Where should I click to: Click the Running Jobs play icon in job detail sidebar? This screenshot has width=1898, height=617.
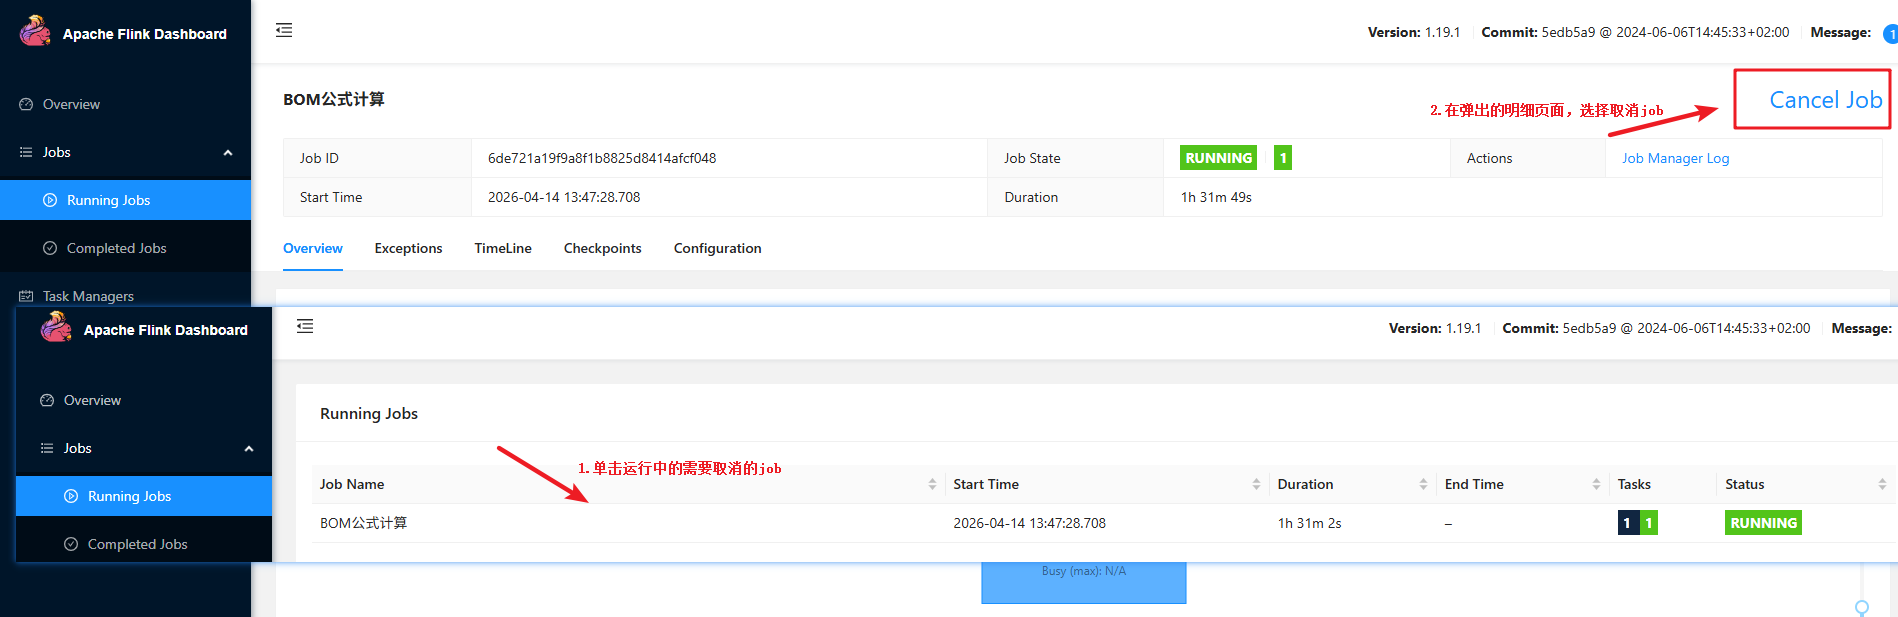[50, 200]
